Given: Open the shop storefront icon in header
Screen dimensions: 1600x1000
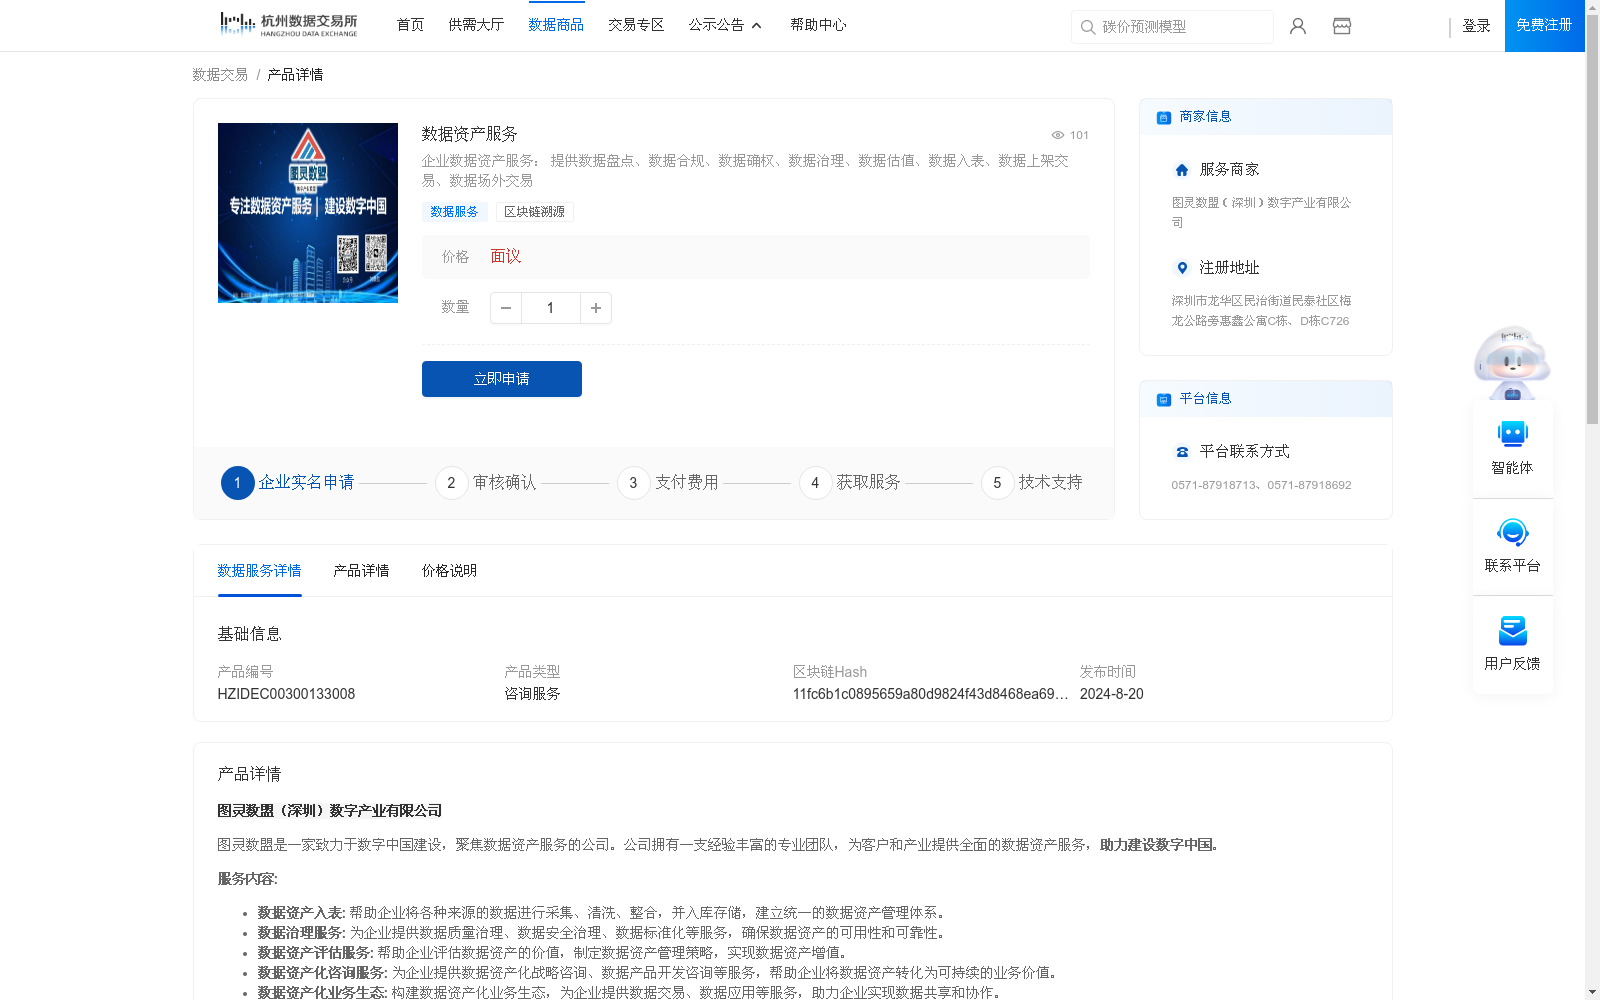Looking at the screenshot, I should [x=1342, y=26].
